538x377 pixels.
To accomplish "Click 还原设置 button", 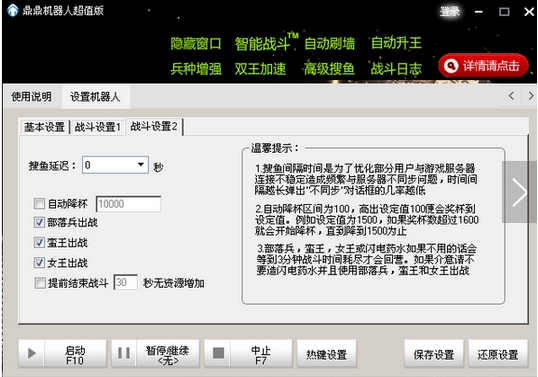I will [x=498, y=354].
